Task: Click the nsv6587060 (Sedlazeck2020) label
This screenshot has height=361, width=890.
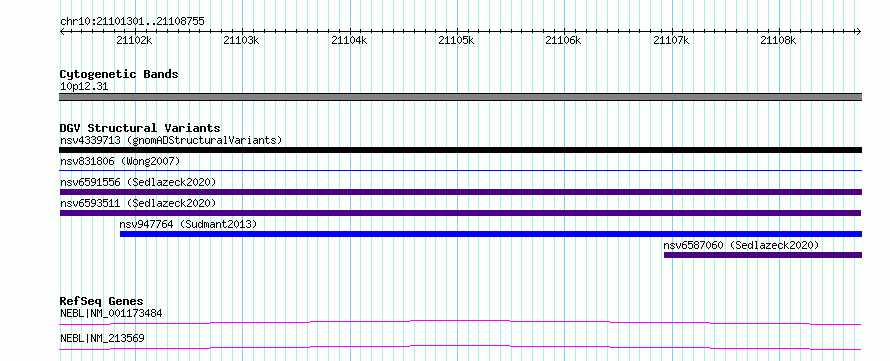Action: click(x=741, y=245)
